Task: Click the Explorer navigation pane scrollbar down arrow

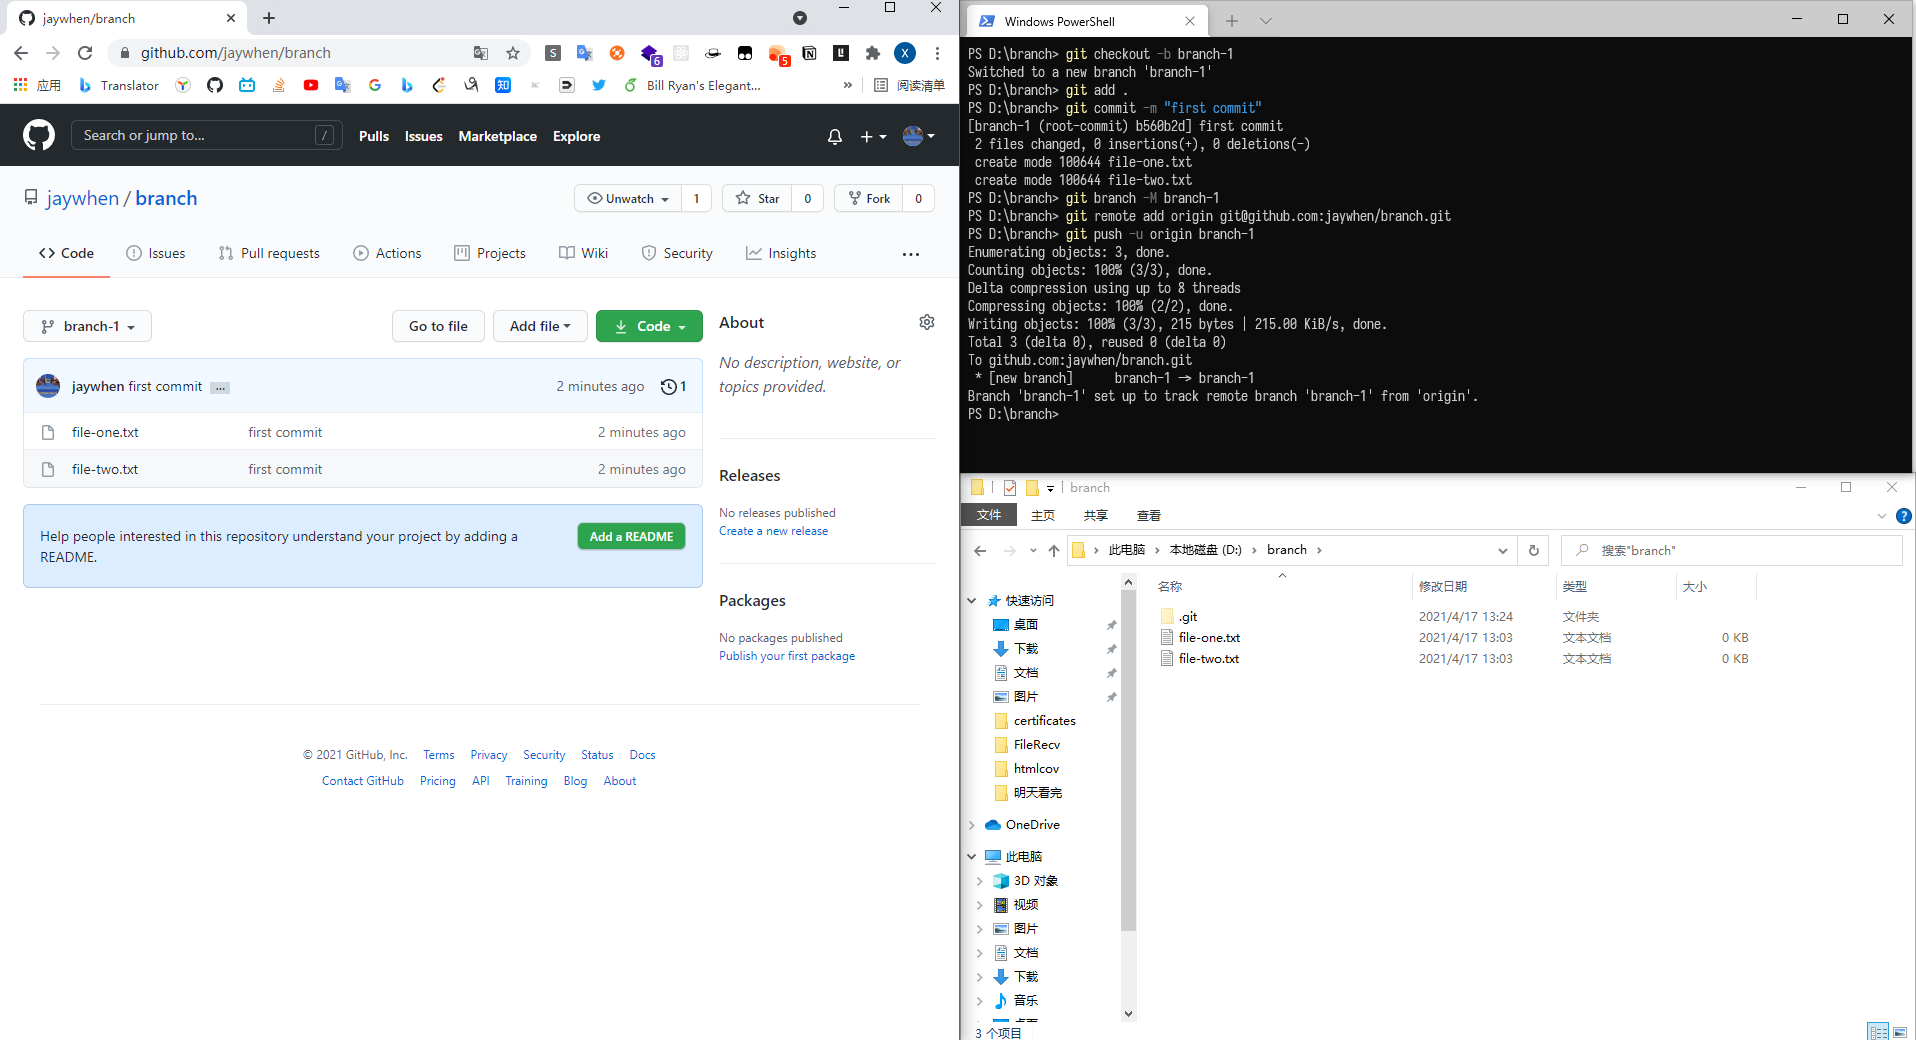Action: [x=1128, y=1013]
